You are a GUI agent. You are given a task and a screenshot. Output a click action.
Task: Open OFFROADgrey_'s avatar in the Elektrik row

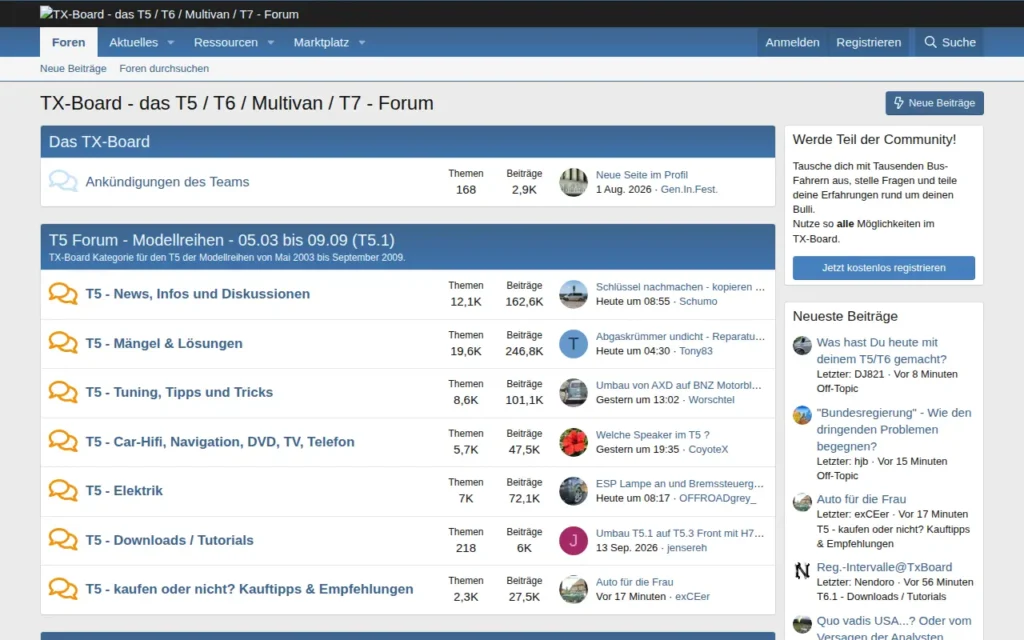tap(573, 491)
